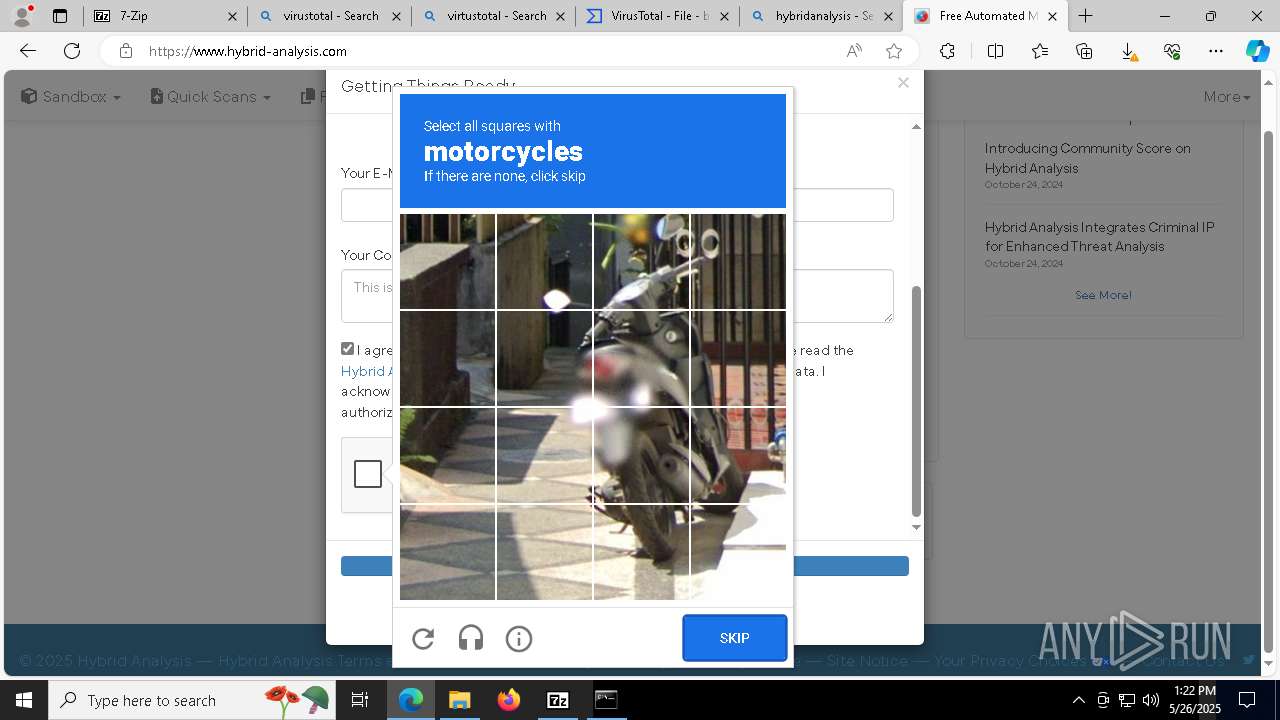
Task: Open Task View on the taskbar
Action: tap(360, 700)
